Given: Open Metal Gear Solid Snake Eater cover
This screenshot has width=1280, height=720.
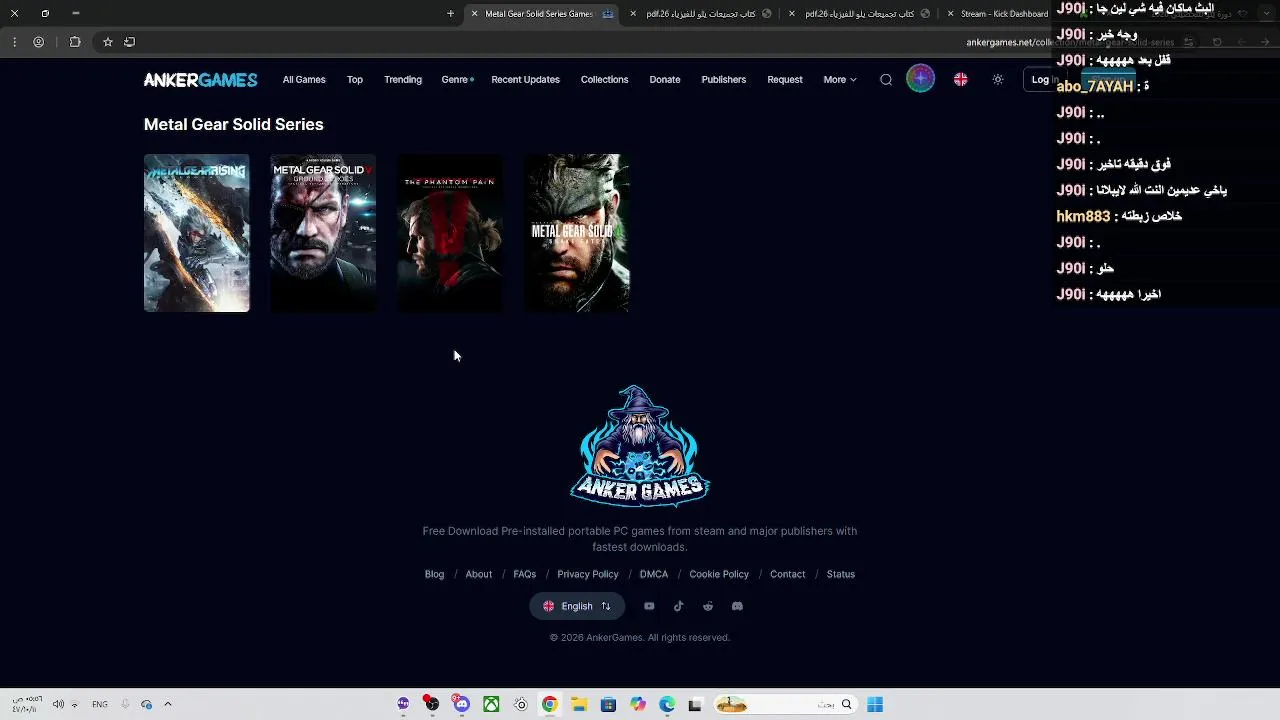Looking at the screenshot, I should [x=577, y=233].
